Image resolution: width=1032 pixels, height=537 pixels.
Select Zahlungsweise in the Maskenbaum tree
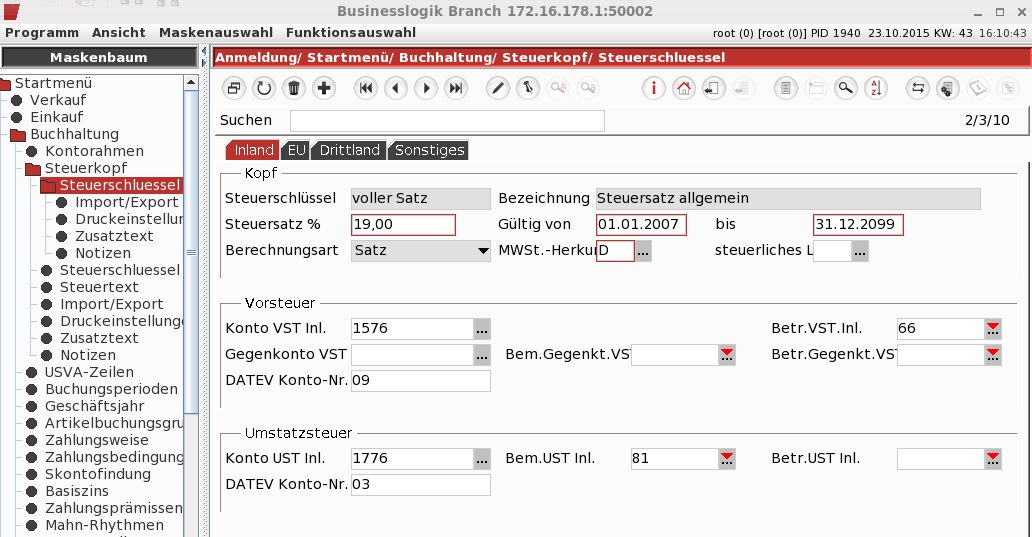click(96, 440)
